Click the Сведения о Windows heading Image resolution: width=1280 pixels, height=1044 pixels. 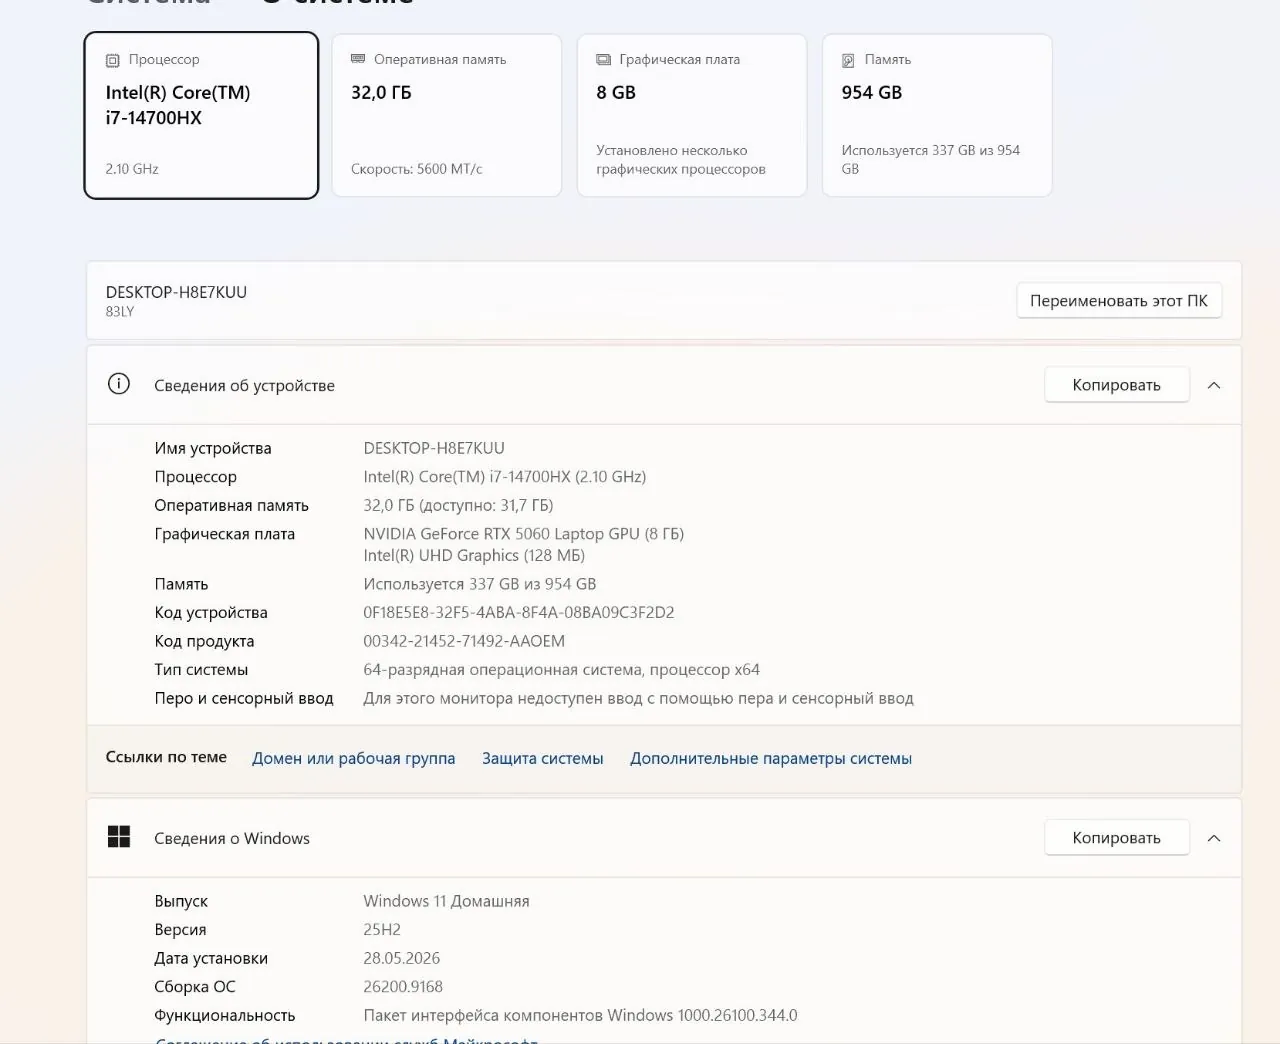coord(232,838)
